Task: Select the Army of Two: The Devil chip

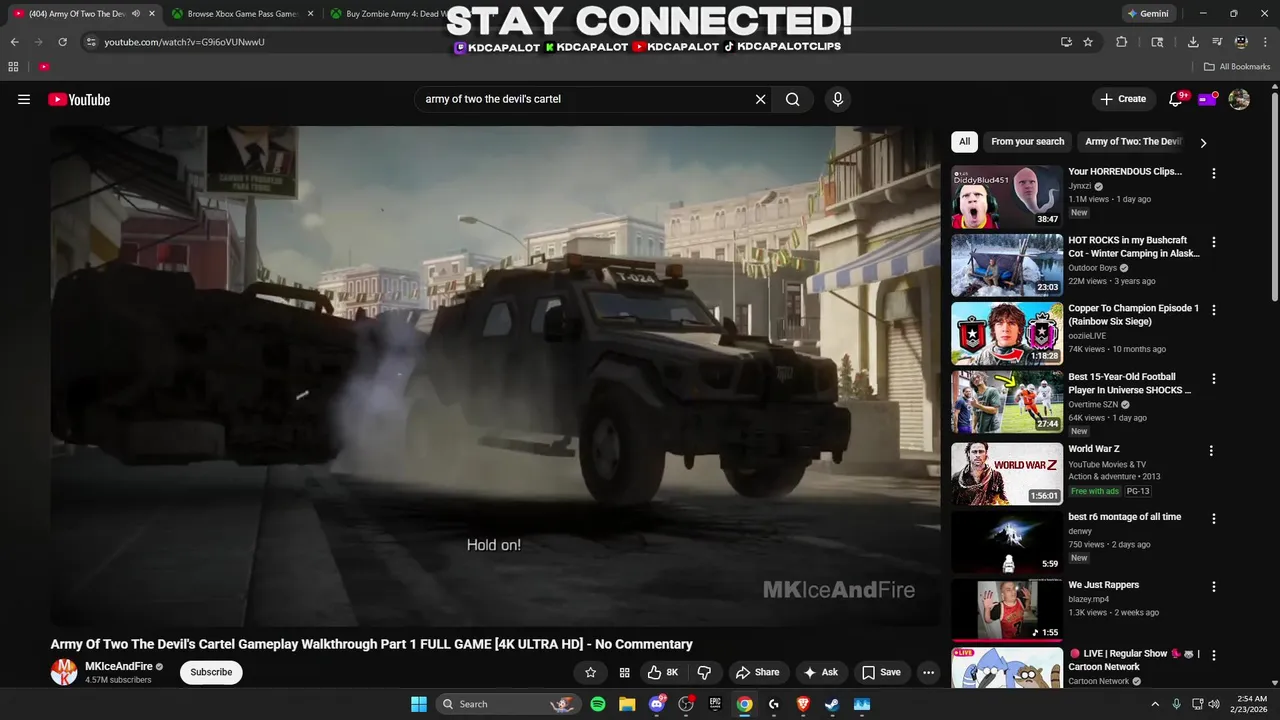Action: pyautogui.click(x=1133, y=142)
